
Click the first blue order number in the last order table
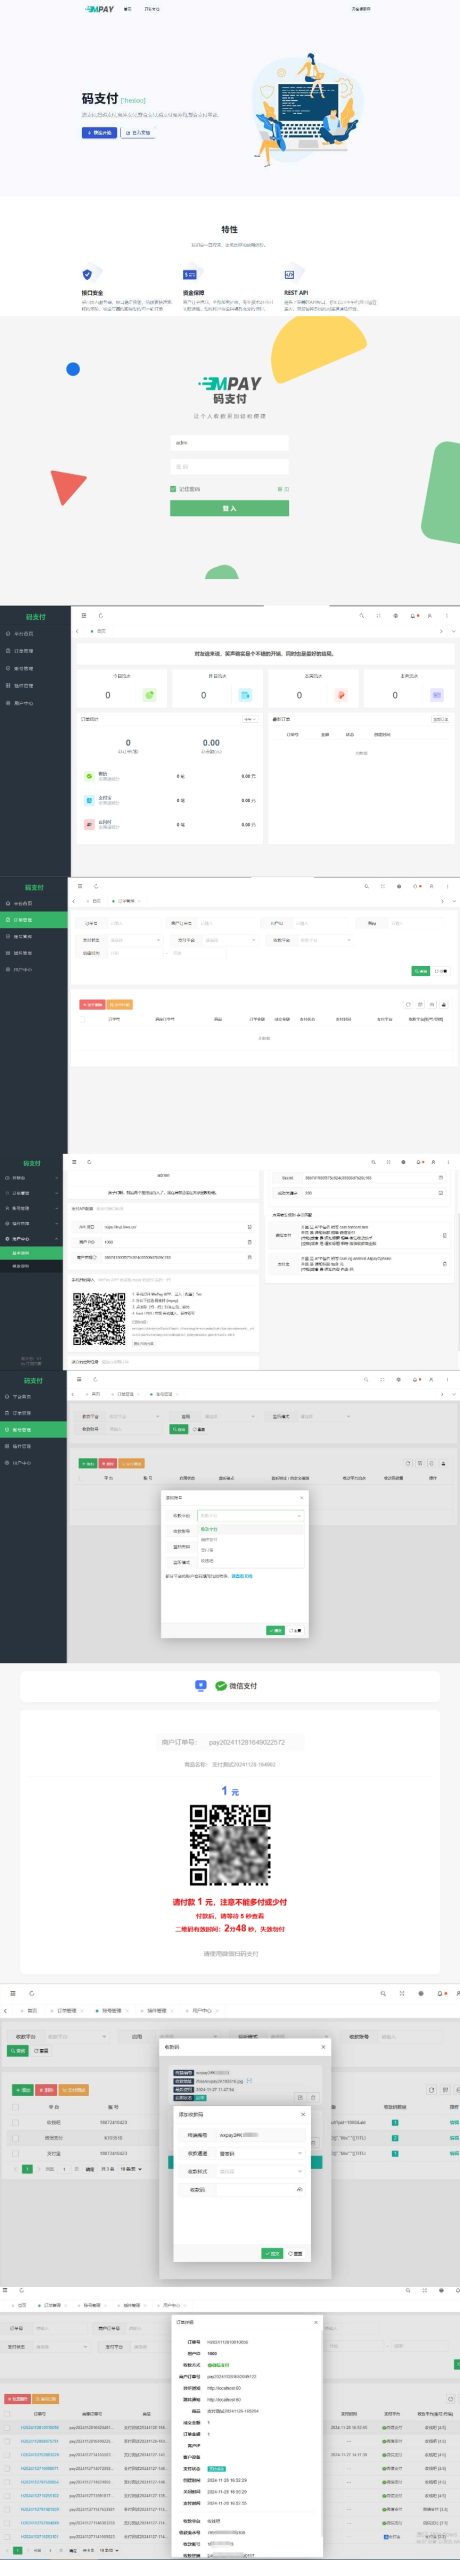pos(40,2427)
